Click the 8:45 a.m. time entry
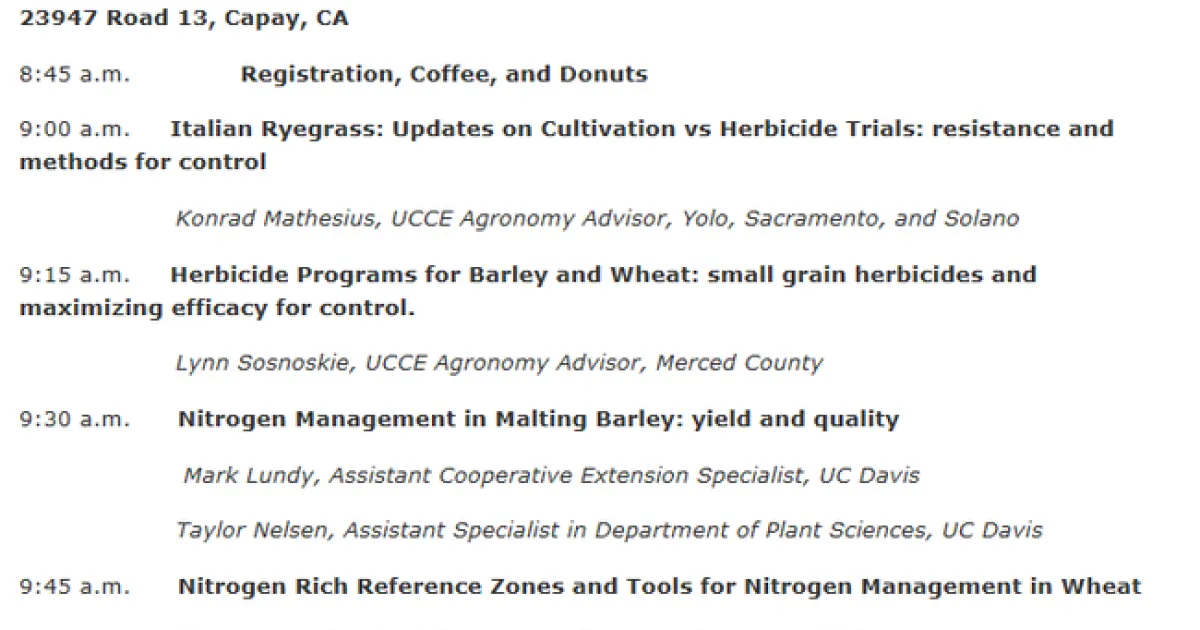The width and height of the screenshot is (1200, 630). (74, 75)
